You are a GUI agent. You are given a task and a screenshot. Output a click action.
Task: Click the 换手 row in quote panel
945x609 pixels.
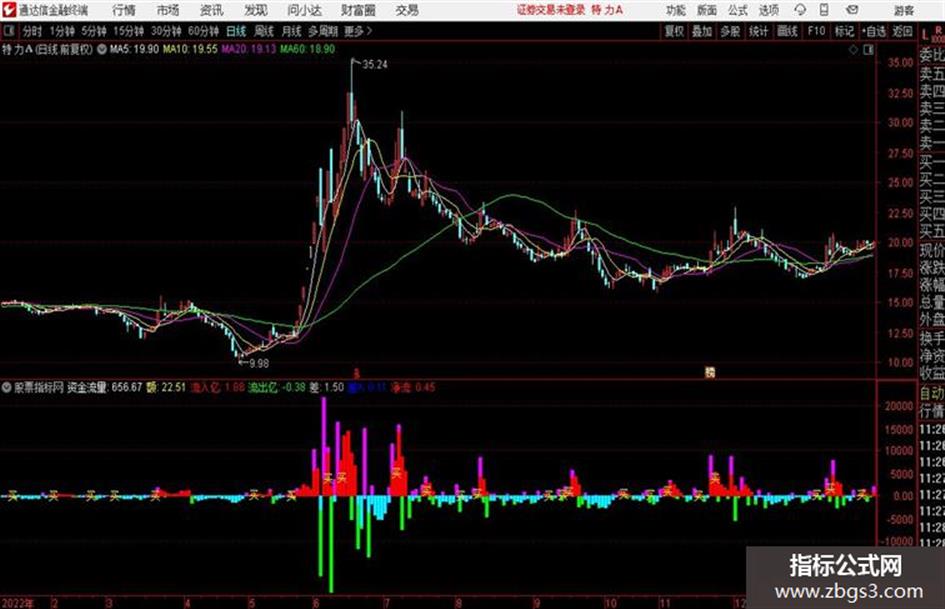coord(932,338)
